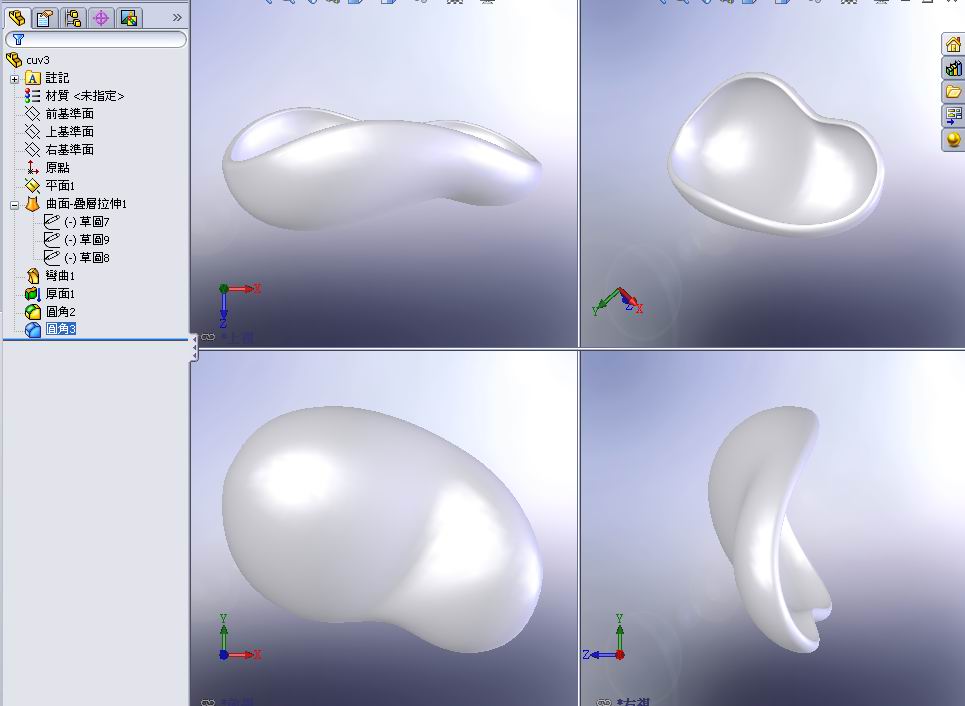965x706 pixels.
Task: Expand the 註記 annotations folder
Action: [x=15, y=79]
